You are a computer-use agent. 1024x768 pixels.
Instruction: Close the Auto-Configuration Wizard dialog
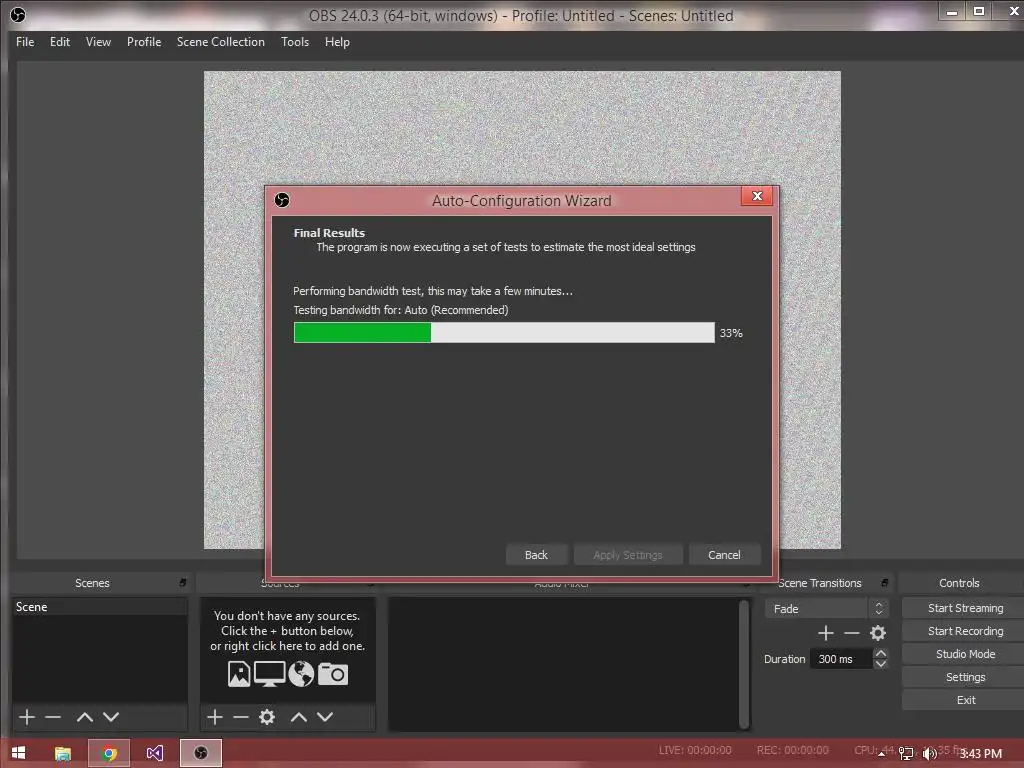click(757, 196)
